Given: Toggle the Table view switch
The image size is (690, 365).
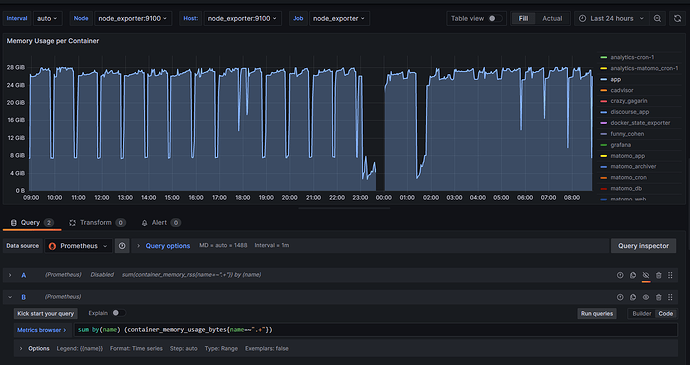Looking at the screenshot, I should pos(495,18).
